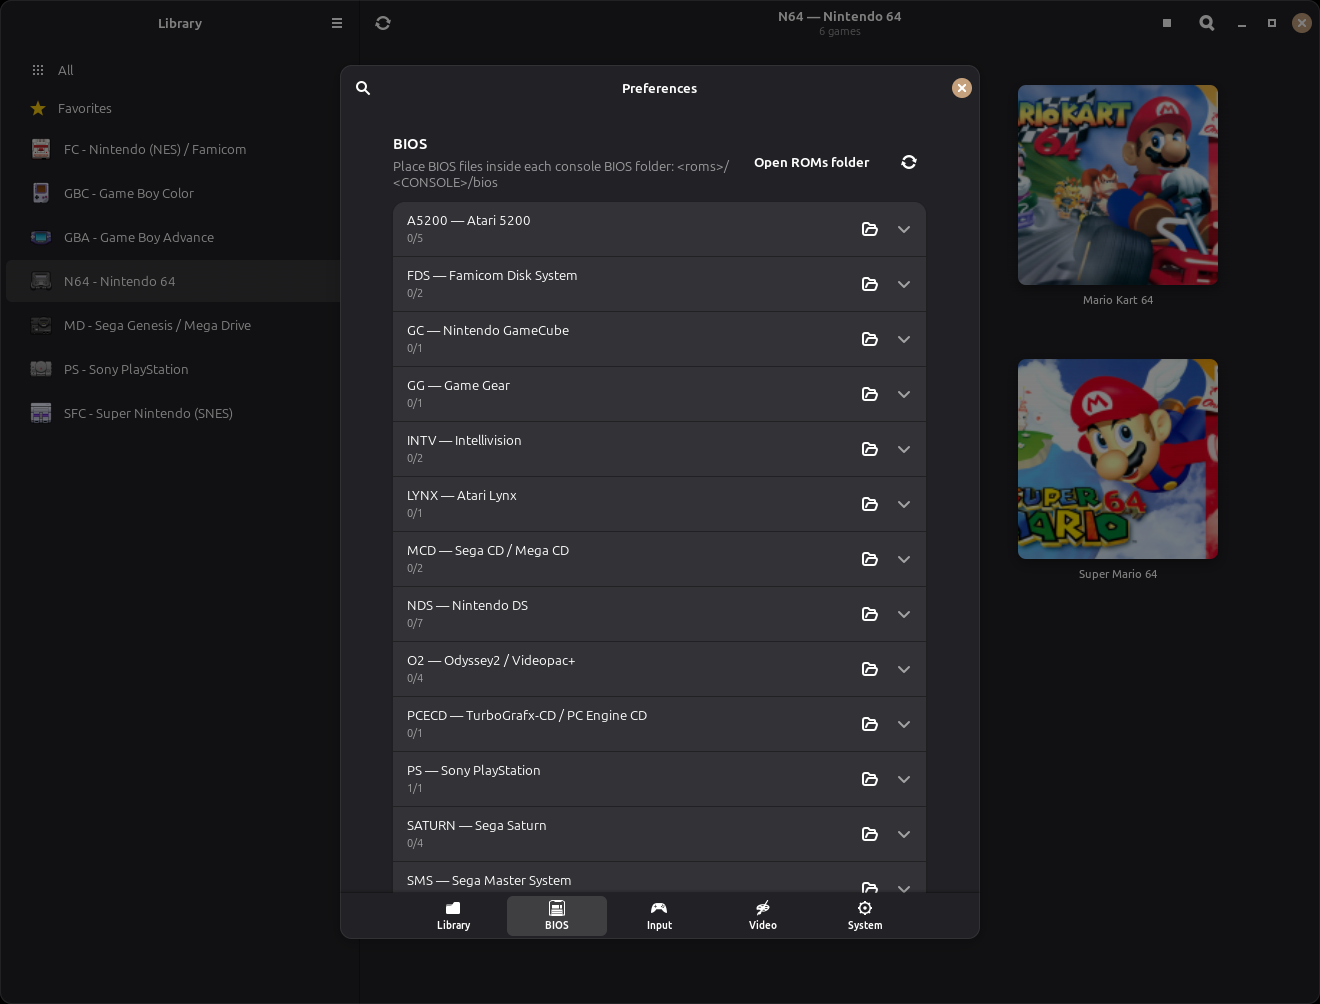Expand the Famicom Disk System BIOS row

904,284
